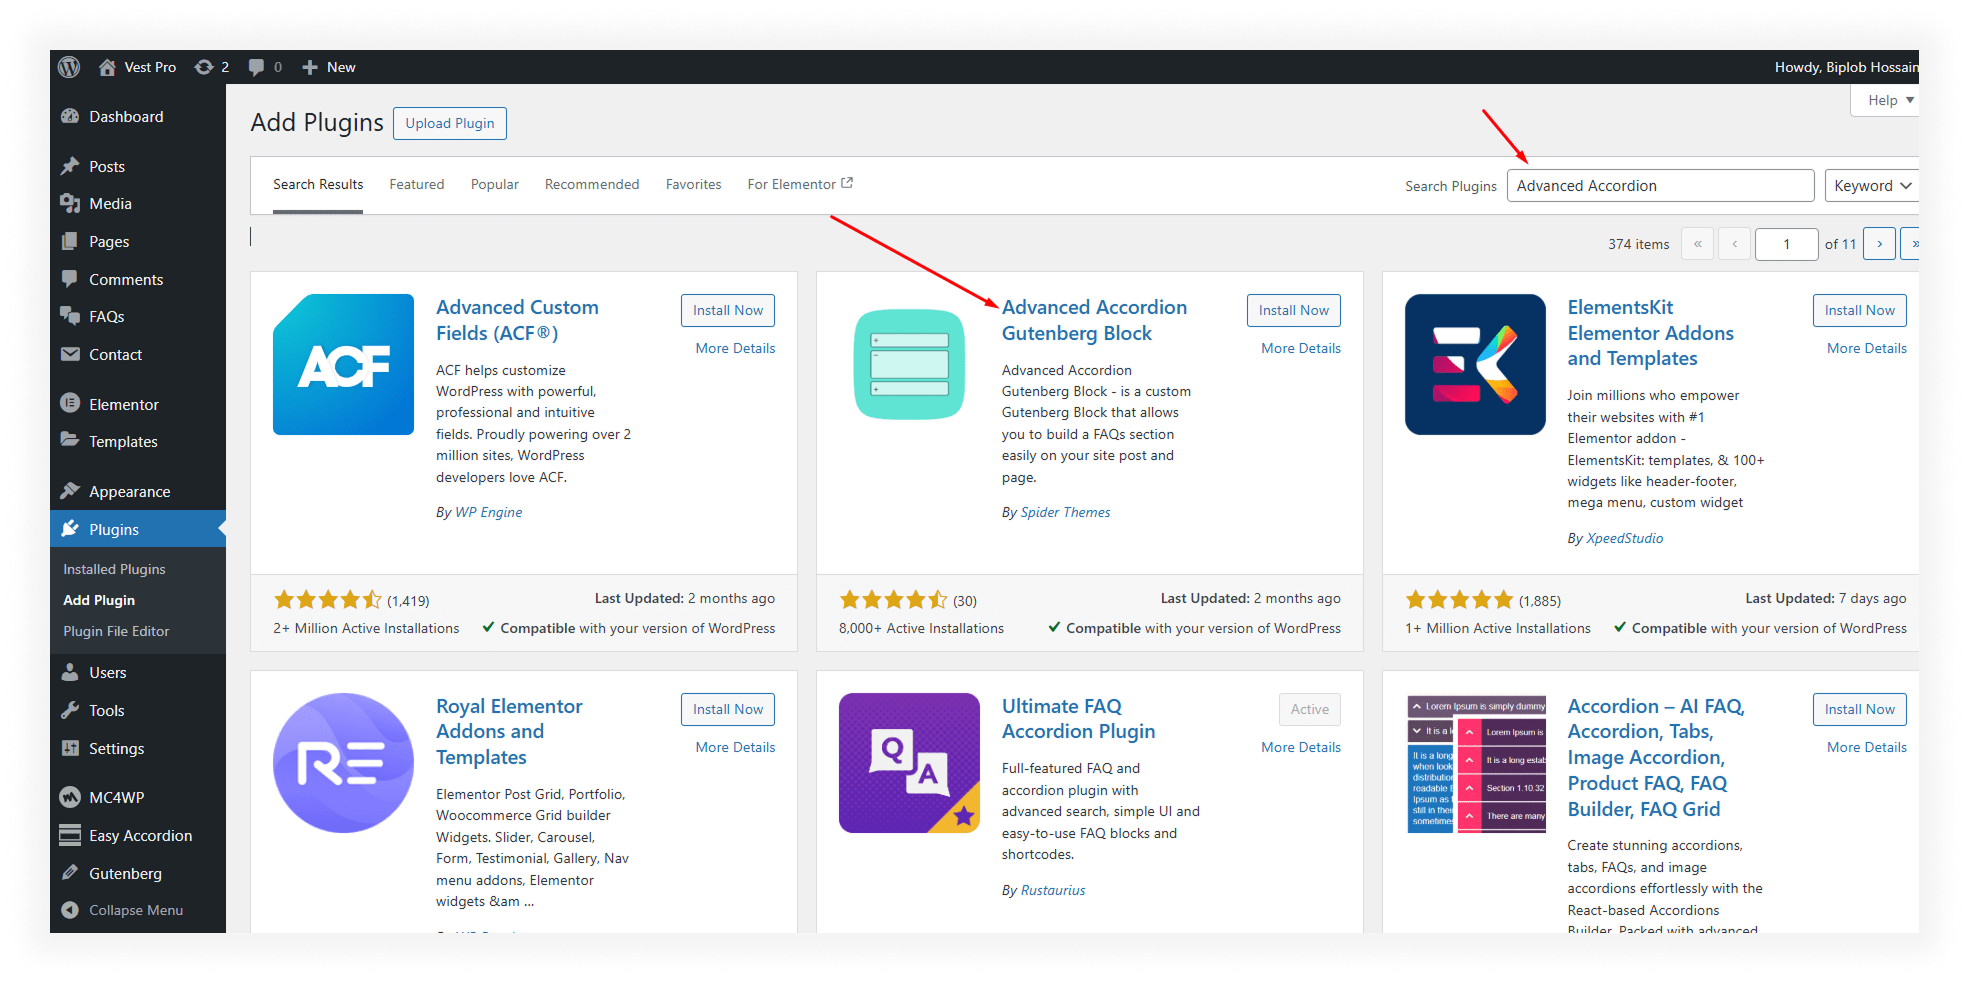Install Advanced Accordion Gutenberg Block
The width and height of the screenshot is (1969, 983).
point(1294,310)
